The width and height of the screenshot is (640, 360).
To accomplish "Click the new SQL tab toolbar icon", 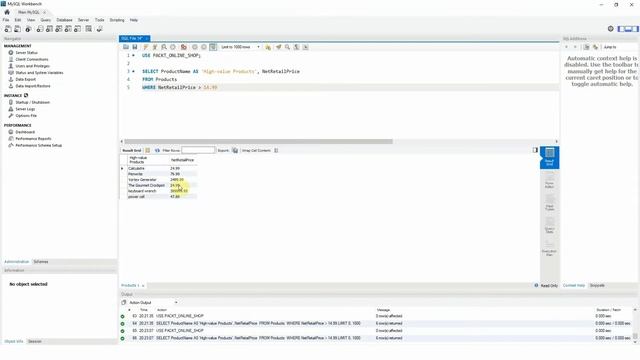I will pyautogui.click(x=8, y=29).
